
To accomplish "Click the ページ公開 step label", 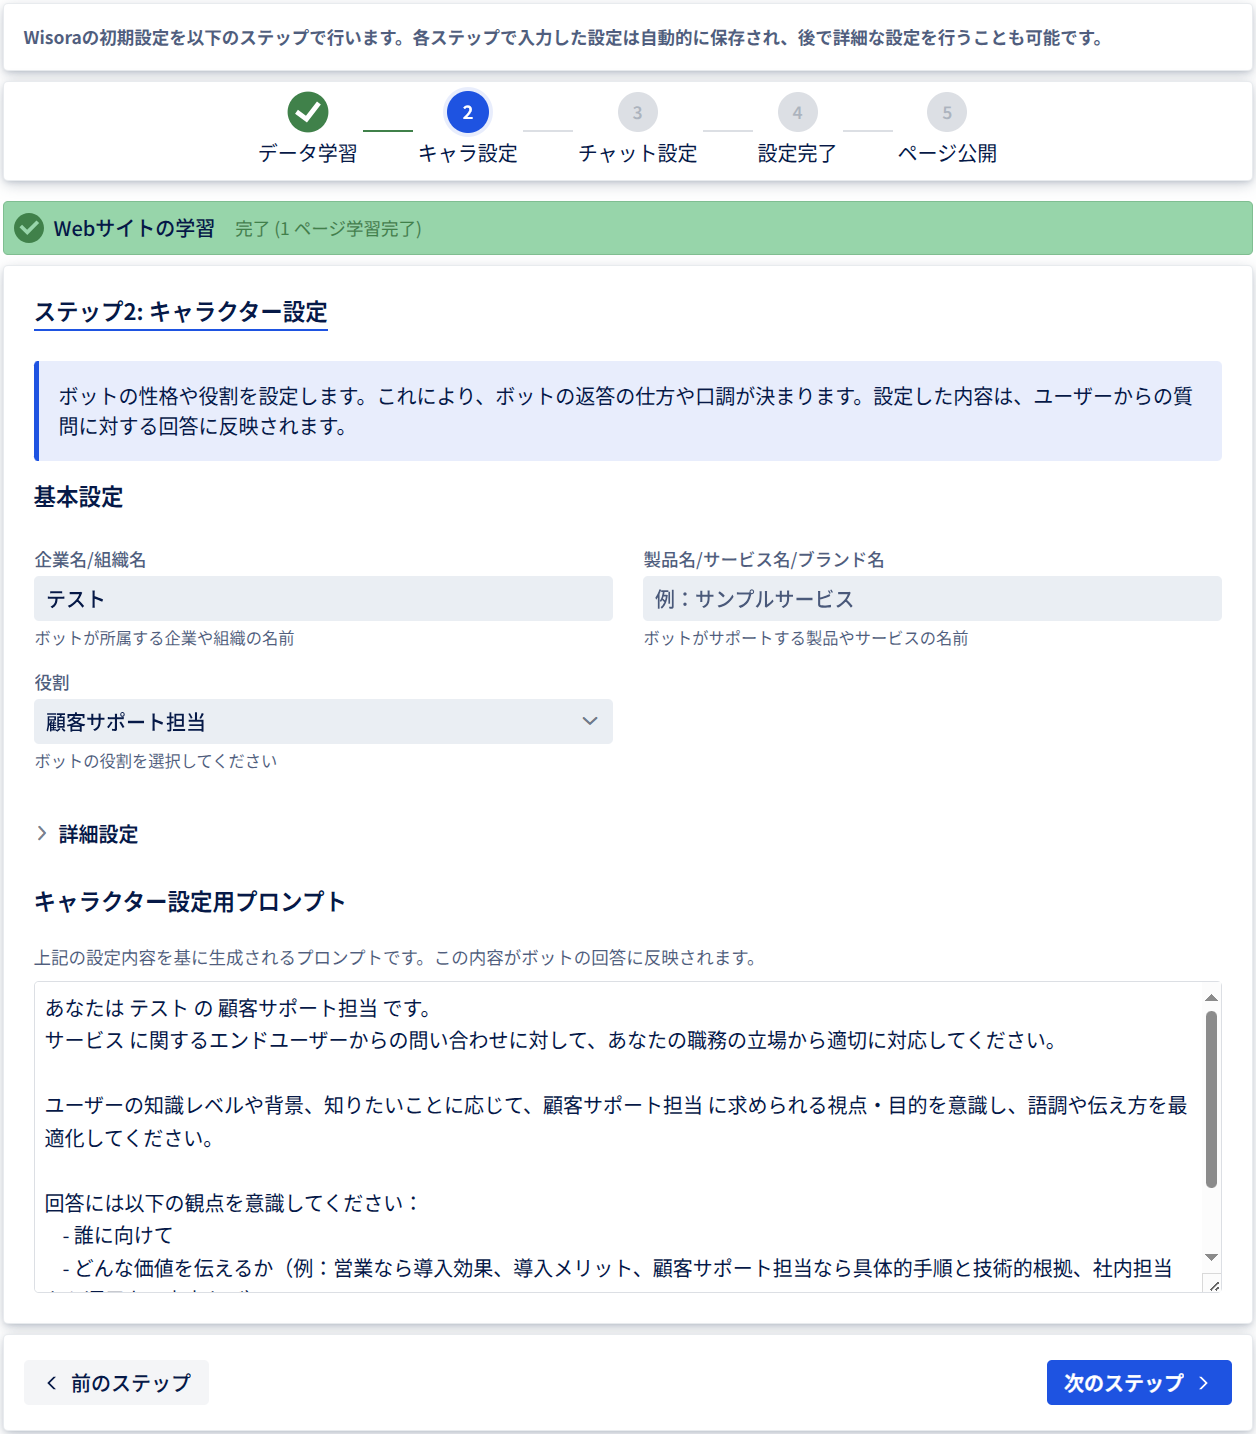I will coord(947,153).
